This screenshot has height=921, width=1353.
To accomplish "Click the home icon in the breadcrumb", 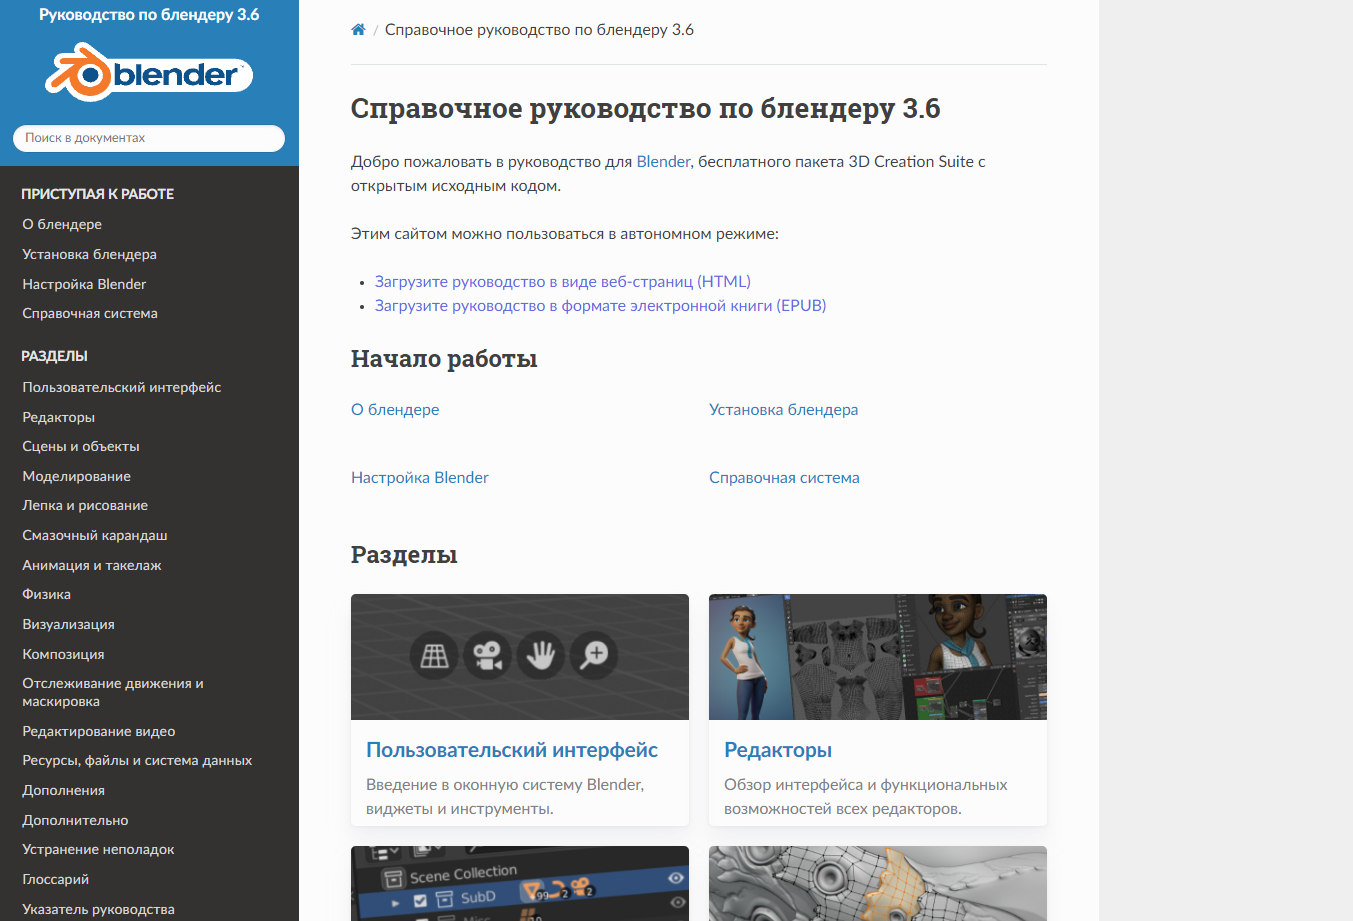I will click(x=358, y=30).
